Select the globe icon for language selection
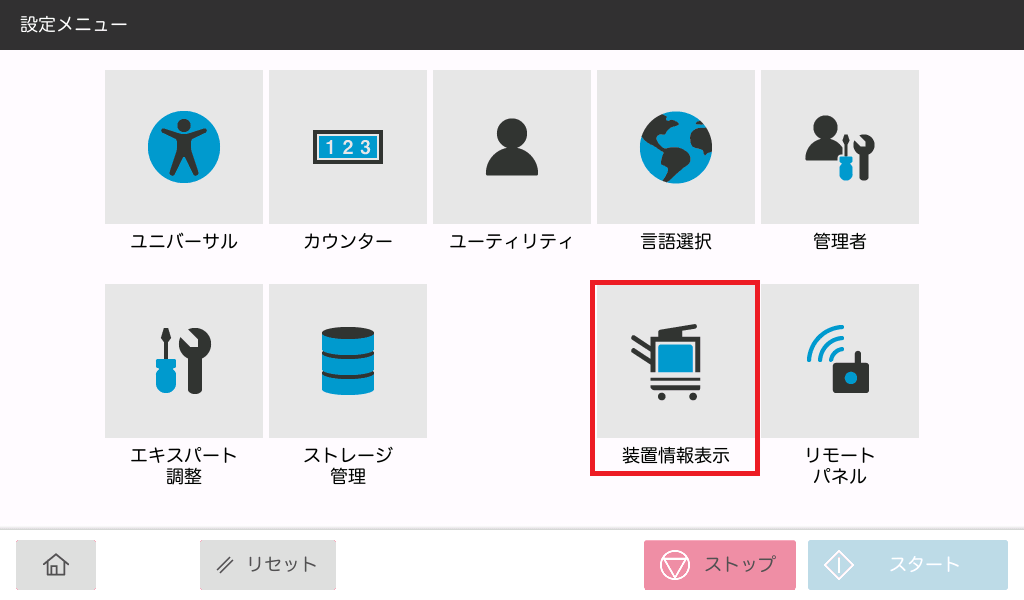 point(676,147)
